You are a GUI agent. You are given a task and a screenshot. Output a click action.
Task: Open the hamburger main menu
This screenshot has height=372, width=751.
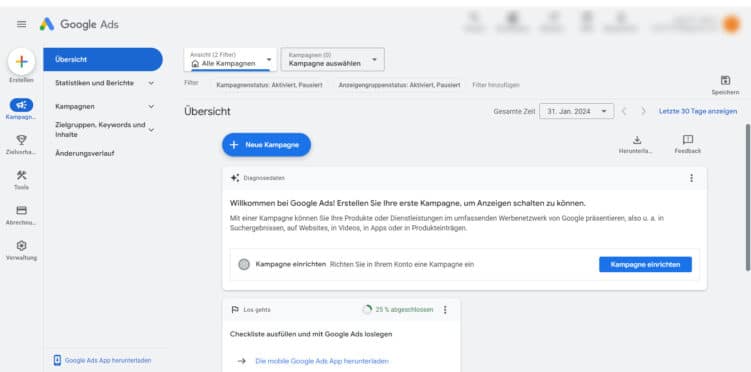pos(22,24)
